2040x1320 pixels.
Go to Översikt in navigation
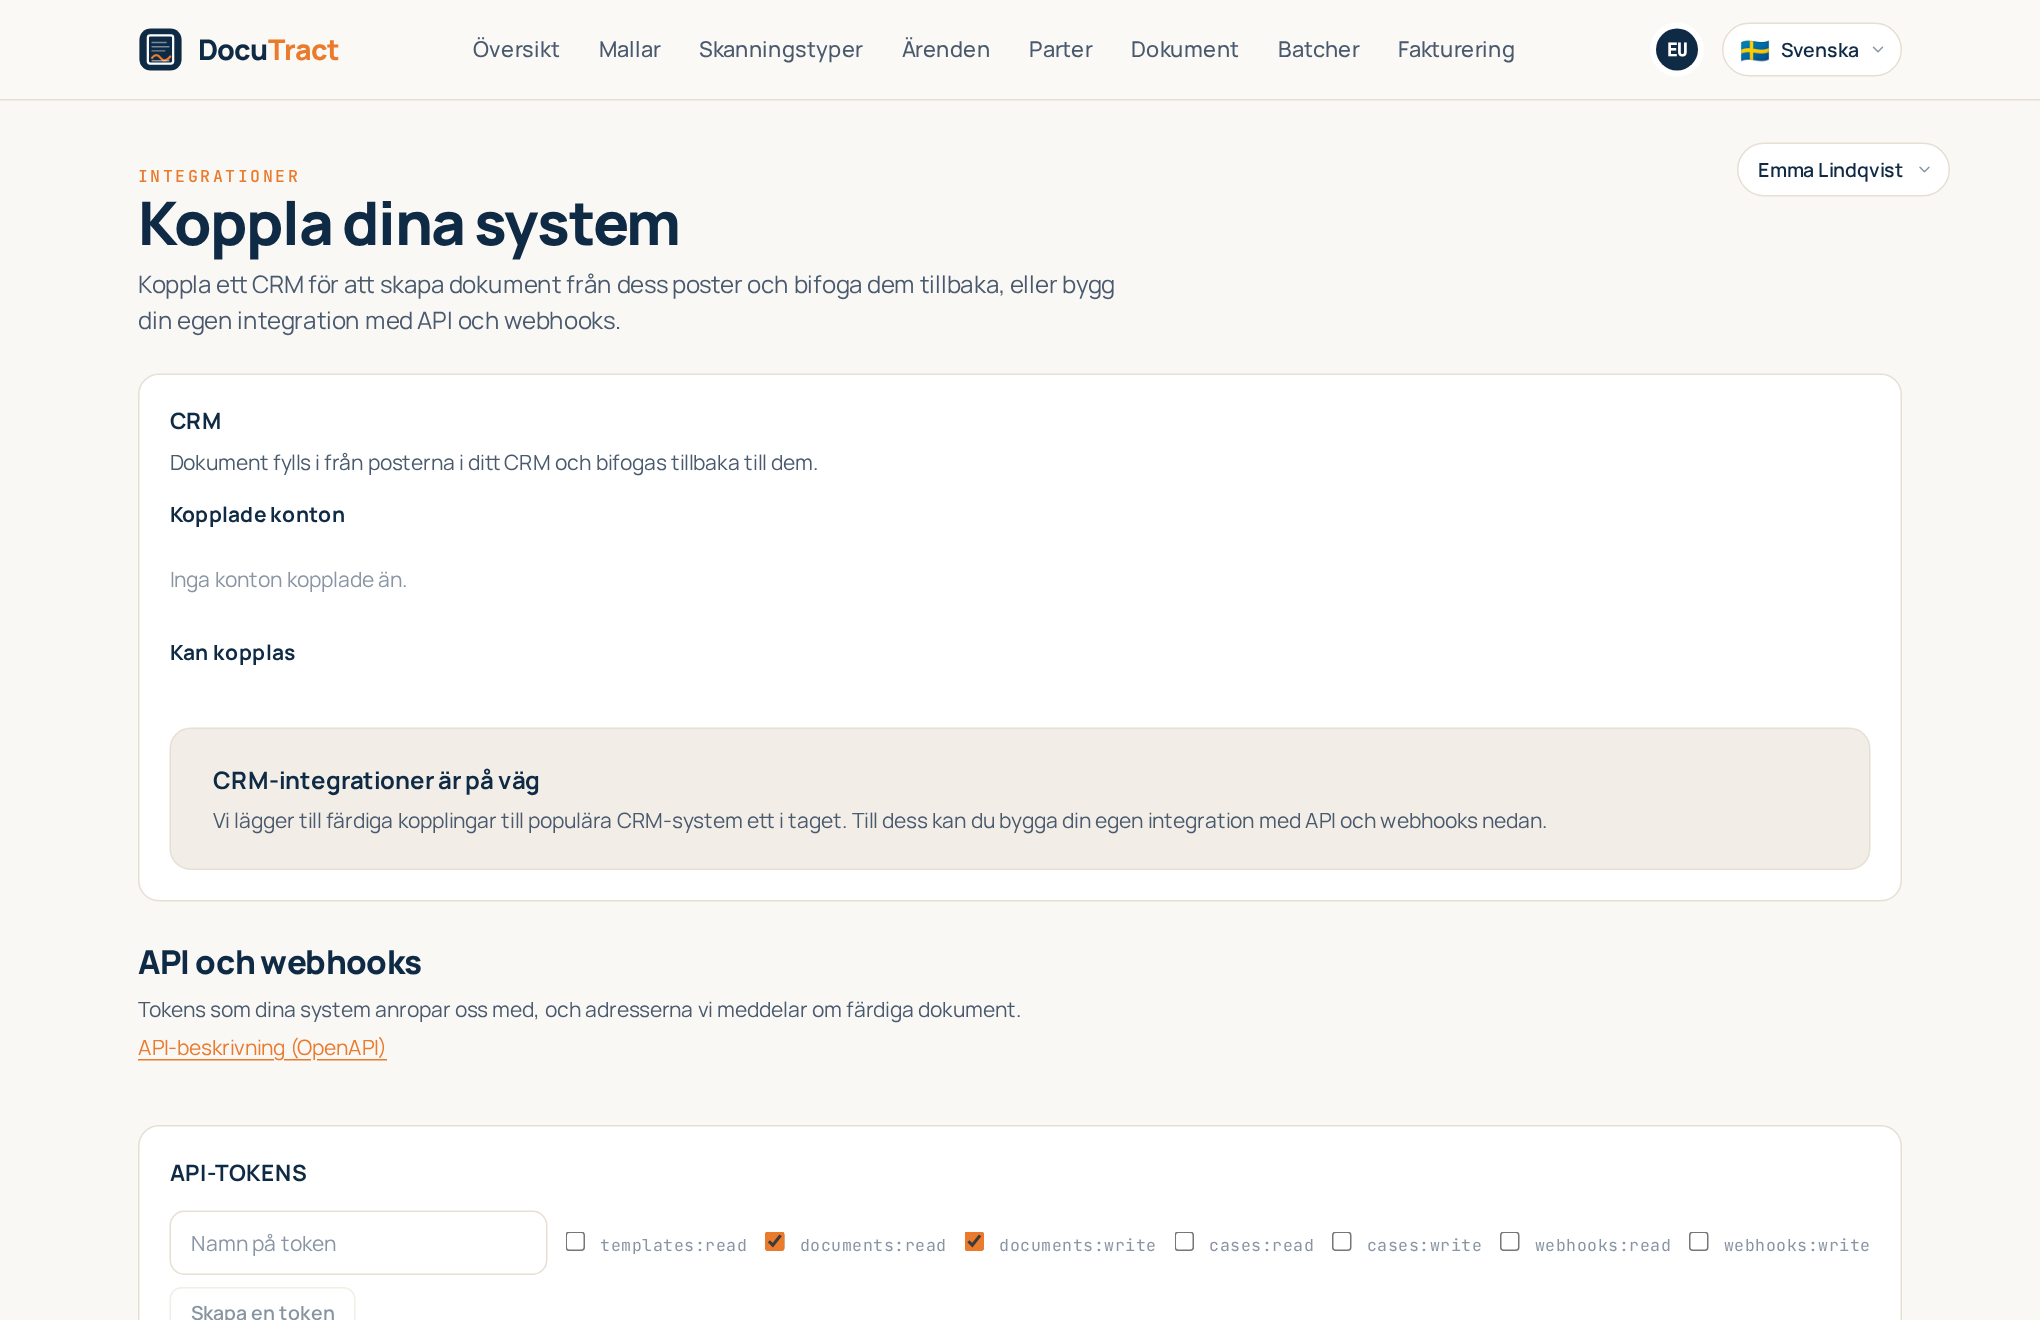click(516, 49)
